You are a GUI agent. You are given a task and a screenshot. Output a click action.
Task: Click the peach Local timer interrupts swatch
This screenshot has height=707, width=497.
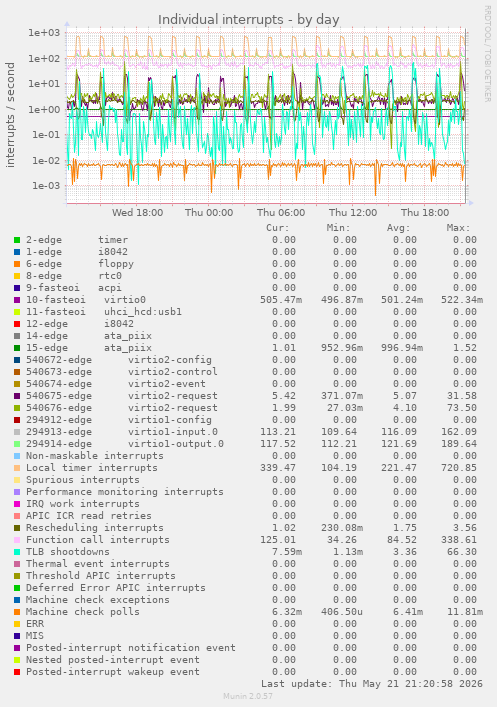tap(17, 468)
